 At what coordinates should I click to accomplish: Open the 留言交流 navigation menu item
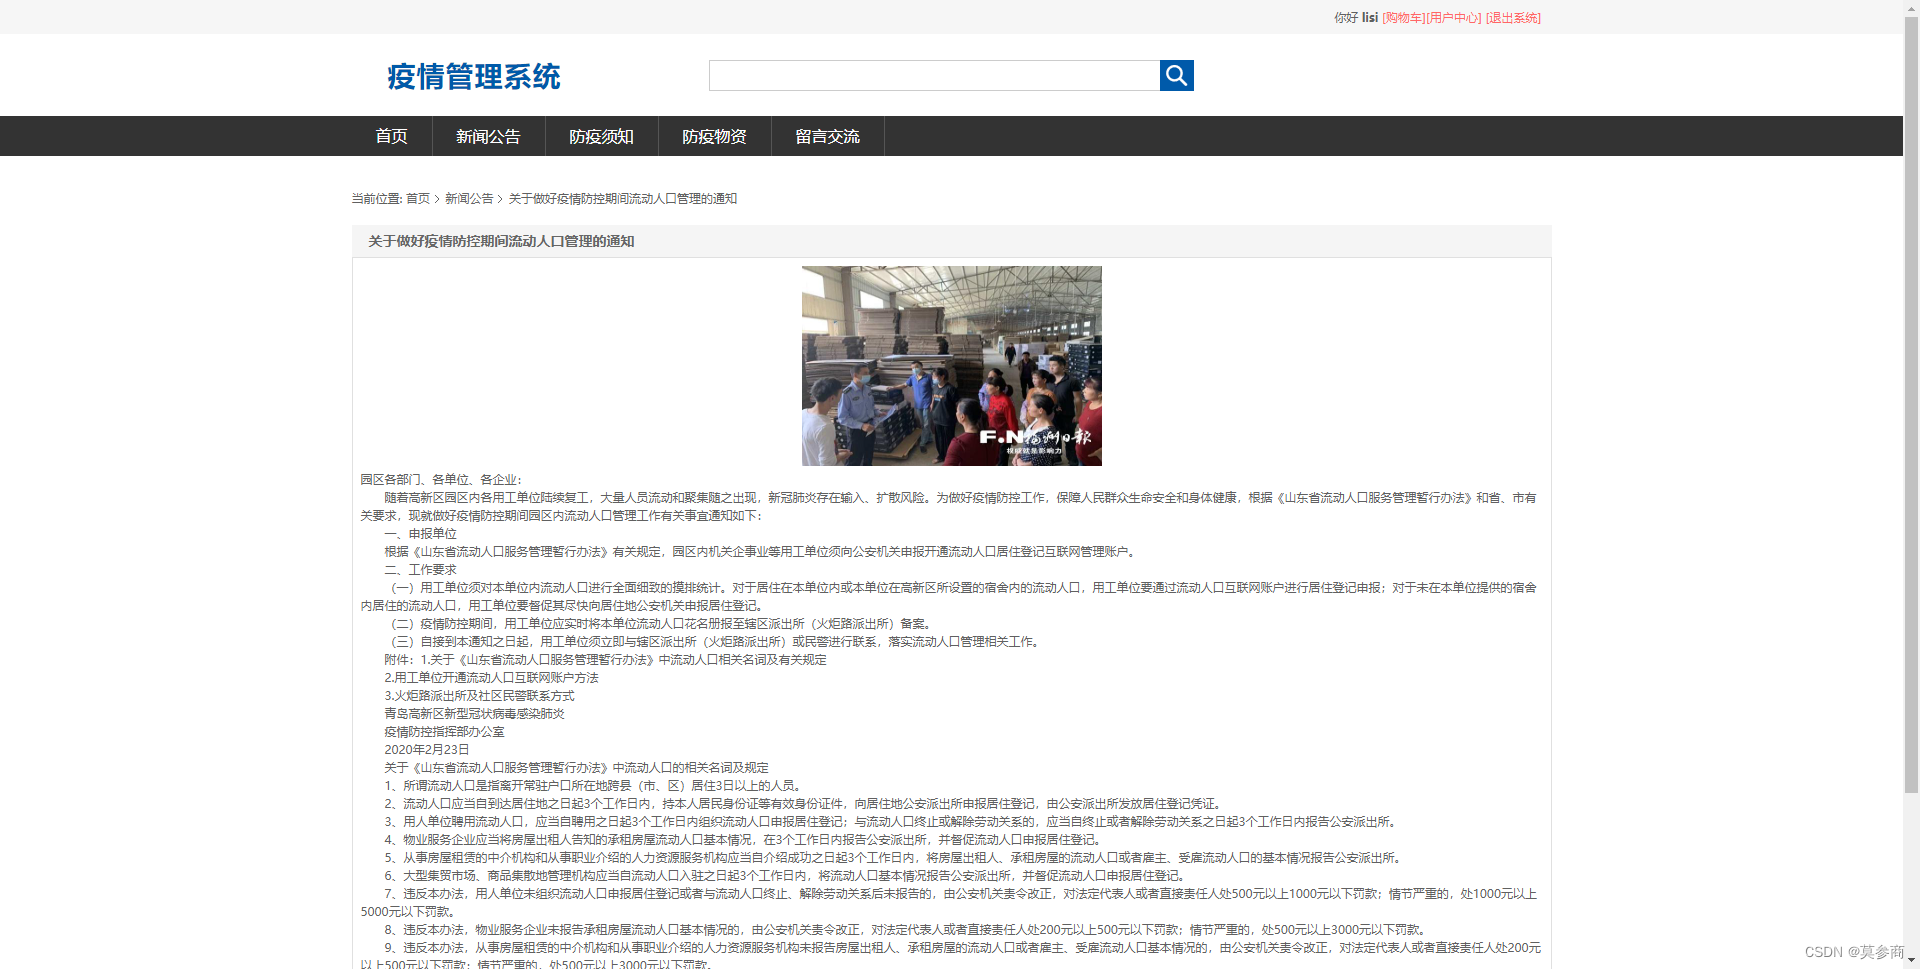(827, 136)
